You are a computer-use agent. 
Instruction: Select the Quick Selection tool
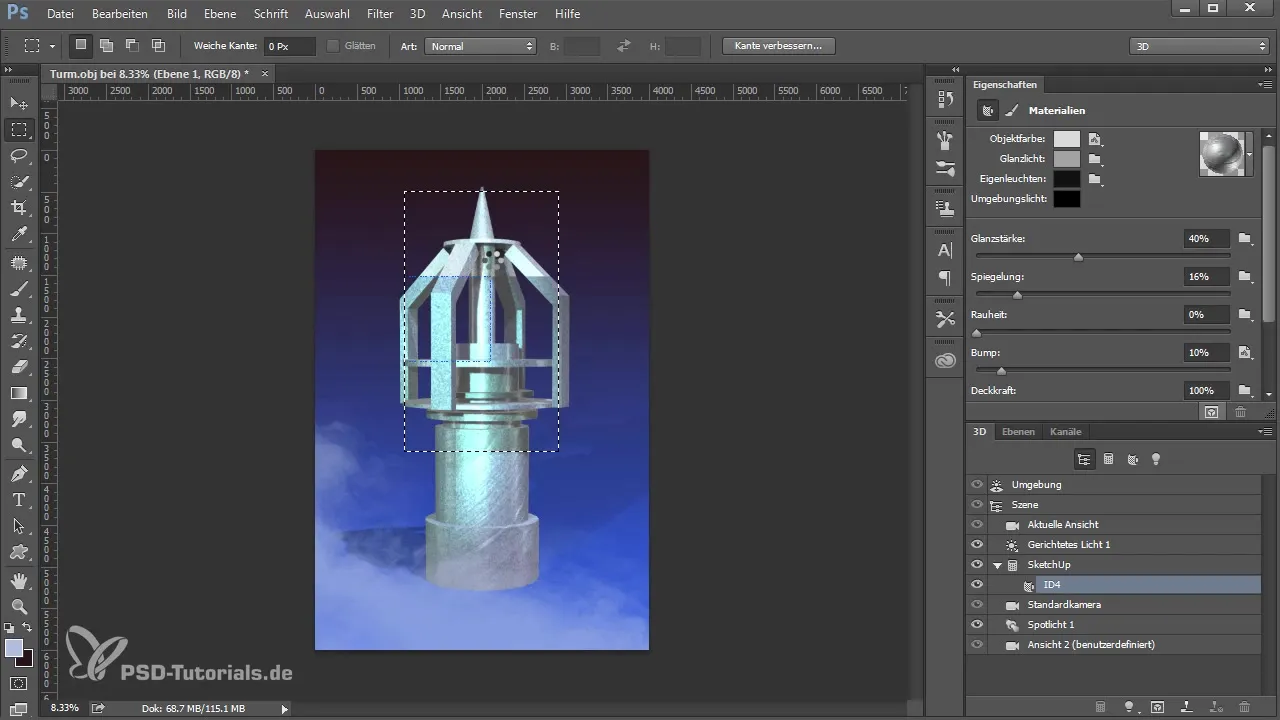[19, 182]
